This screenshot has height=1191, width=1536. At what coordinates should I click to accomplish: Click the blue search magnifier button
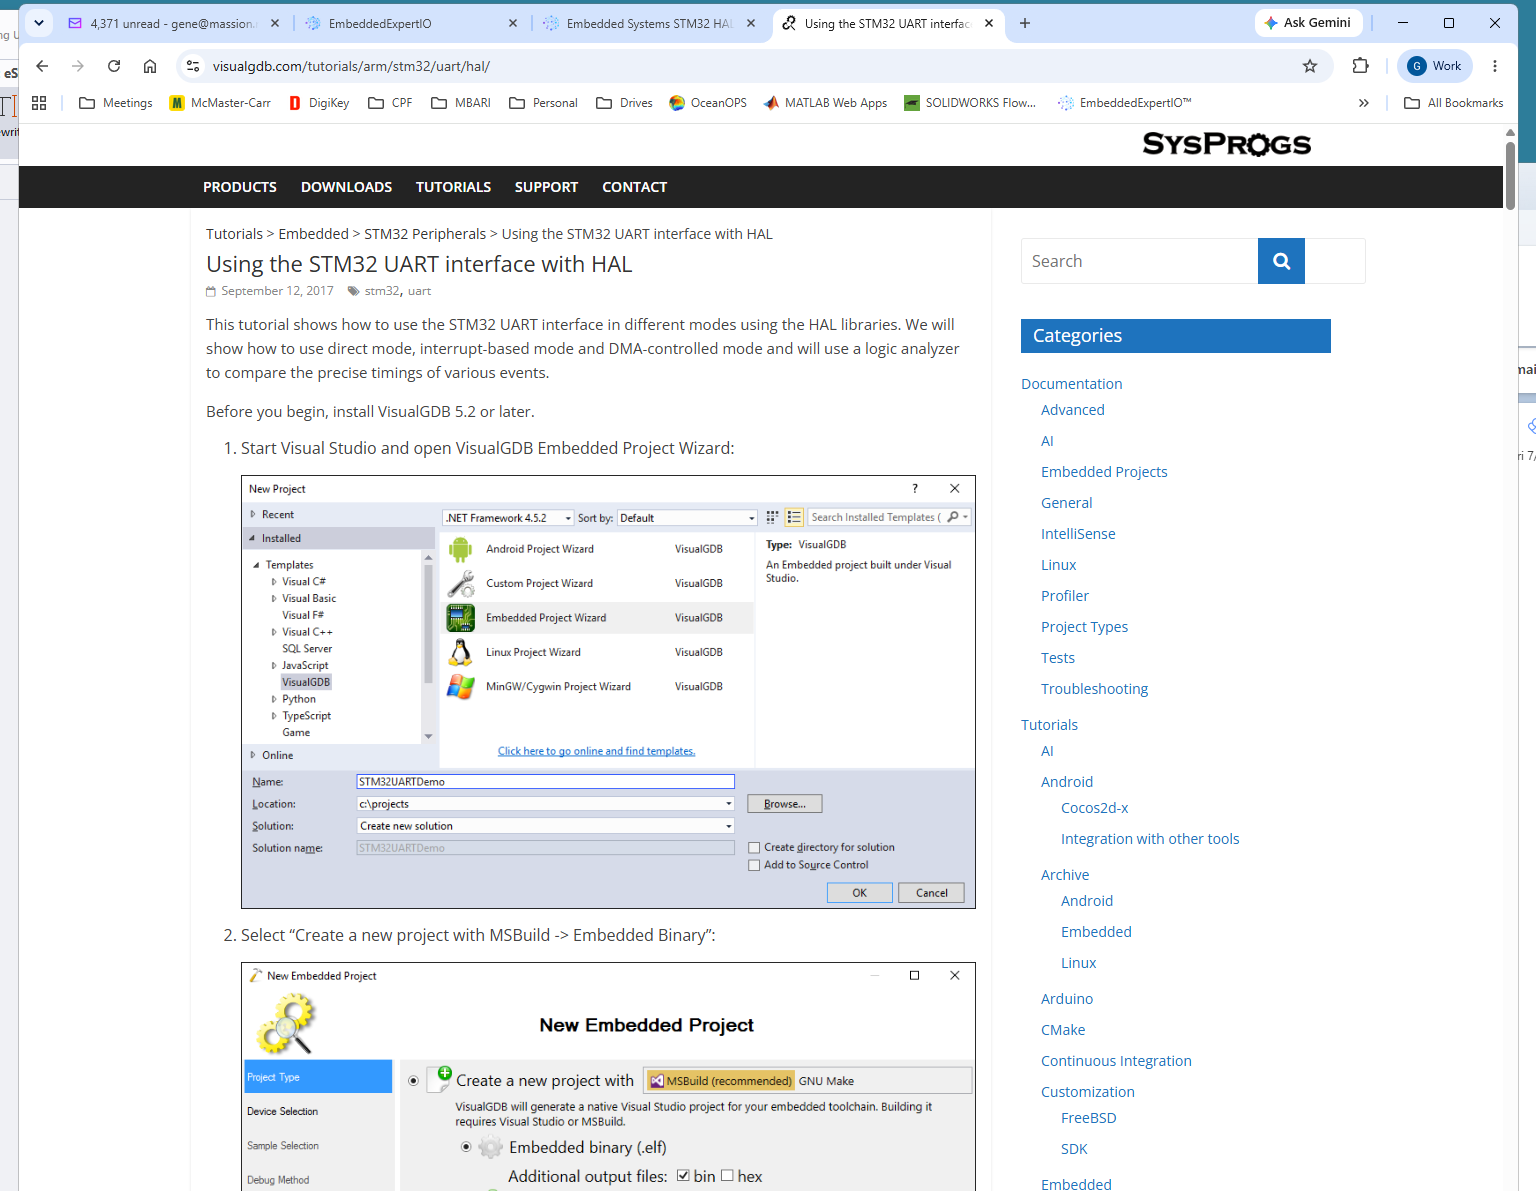pyautogui.click(x=1281, y=261)
